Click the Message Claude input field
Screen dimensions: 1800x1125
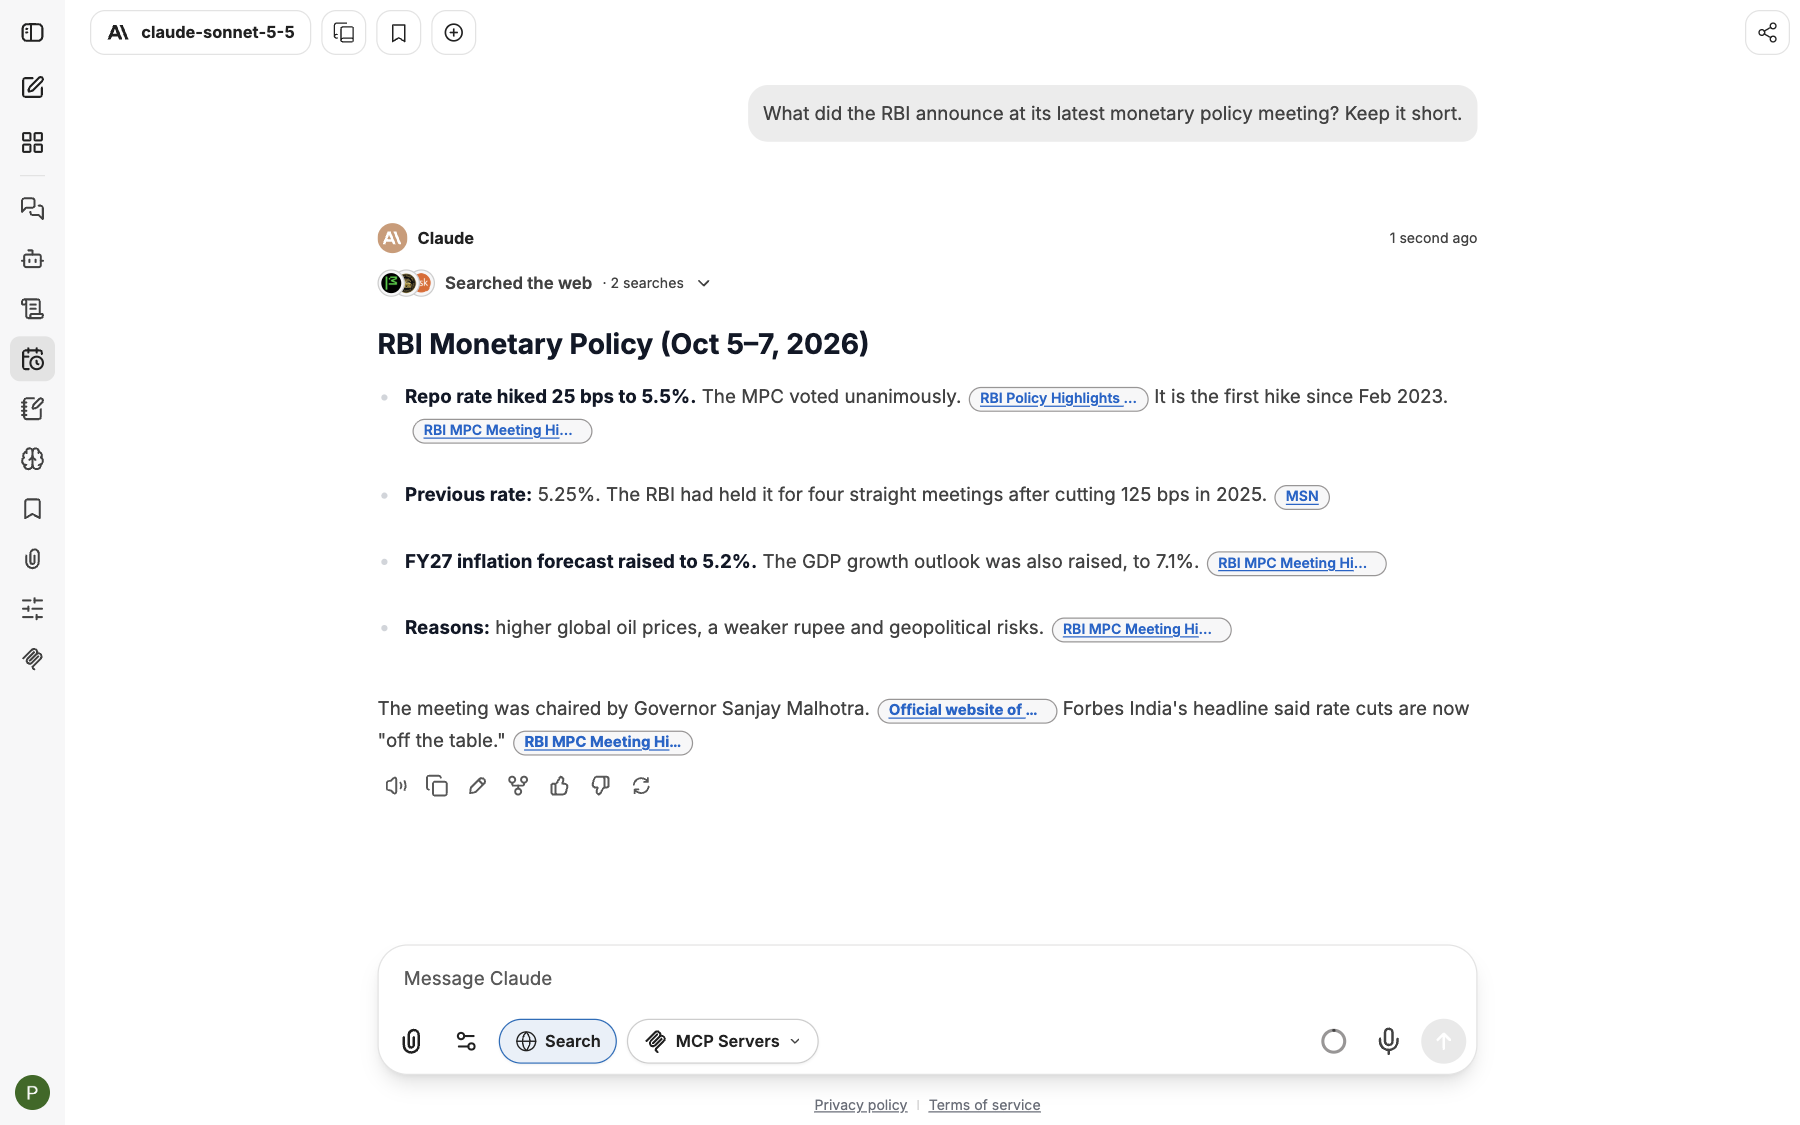927,979
